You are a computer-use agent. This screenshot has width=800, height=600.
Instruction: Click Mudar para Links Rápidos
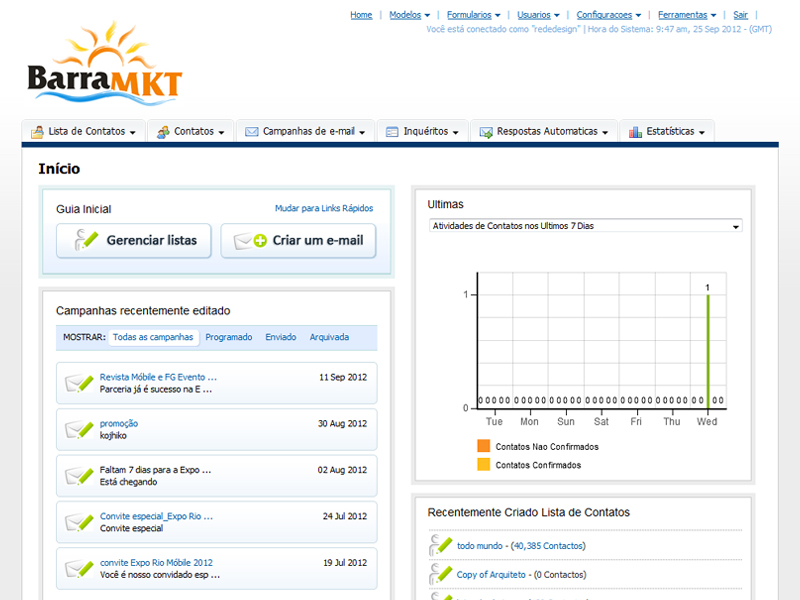(x=324, y=208)
